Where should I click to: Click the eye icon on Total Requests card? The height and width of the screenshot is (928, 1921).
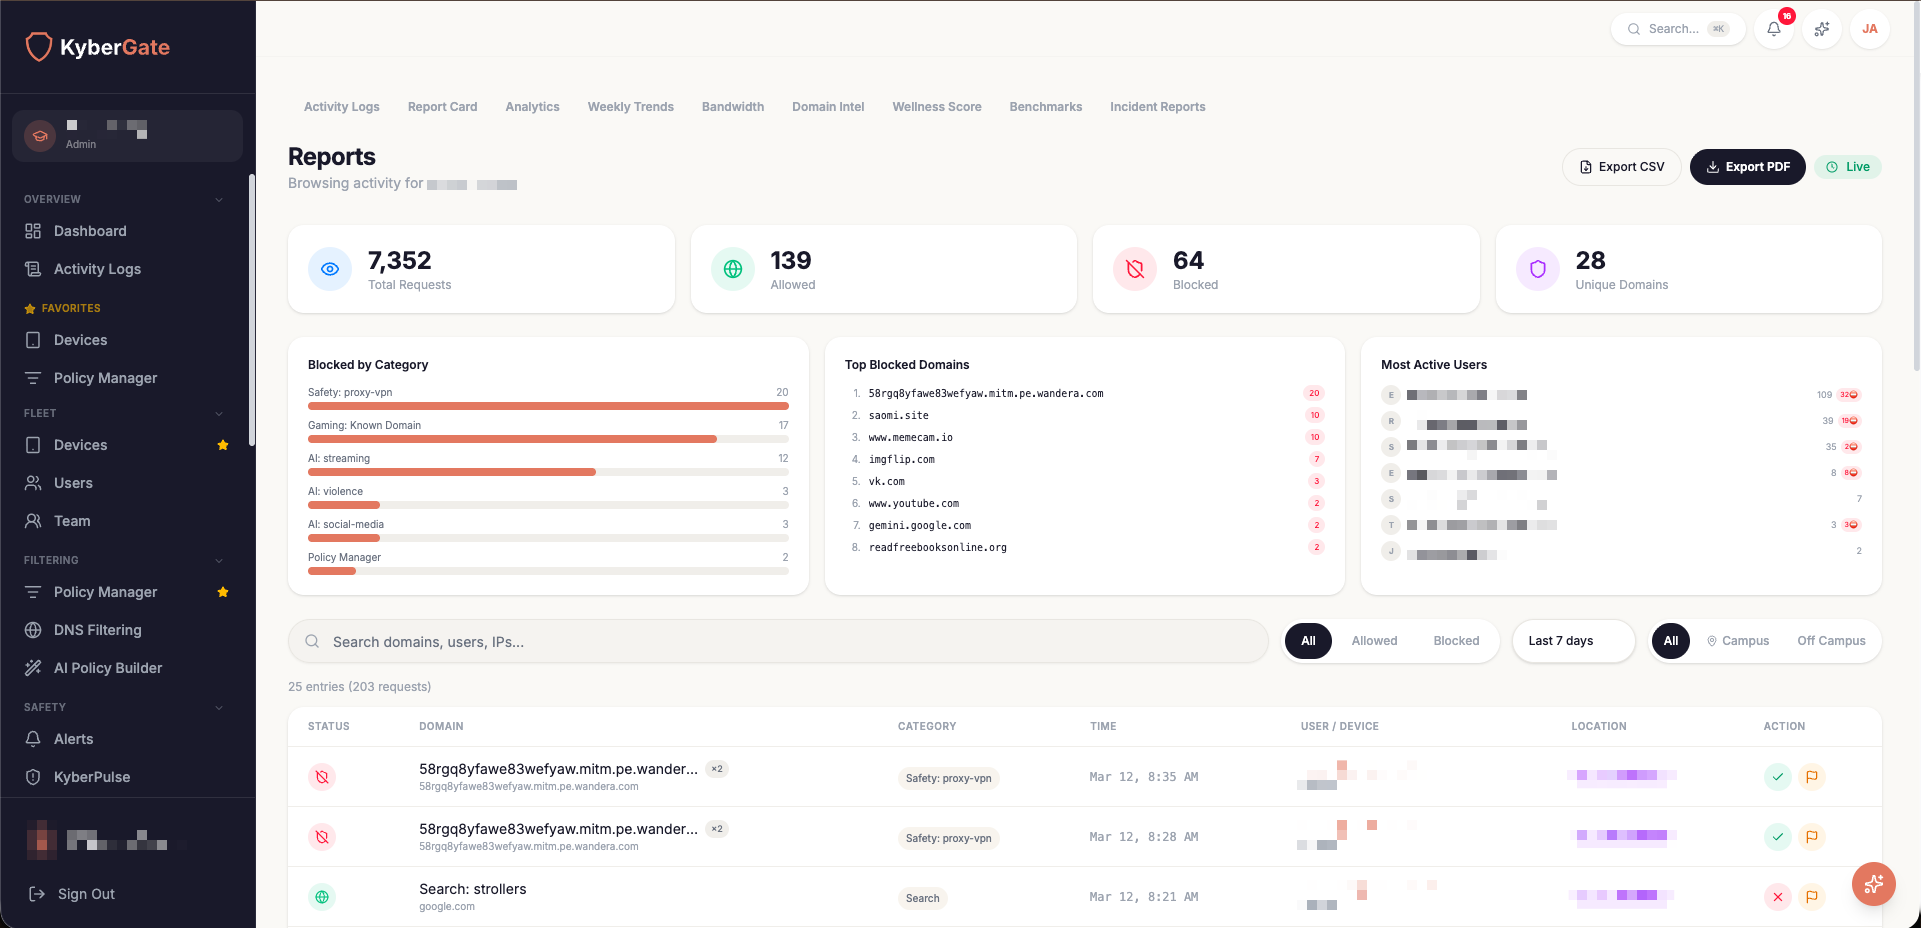pos(330,269)
